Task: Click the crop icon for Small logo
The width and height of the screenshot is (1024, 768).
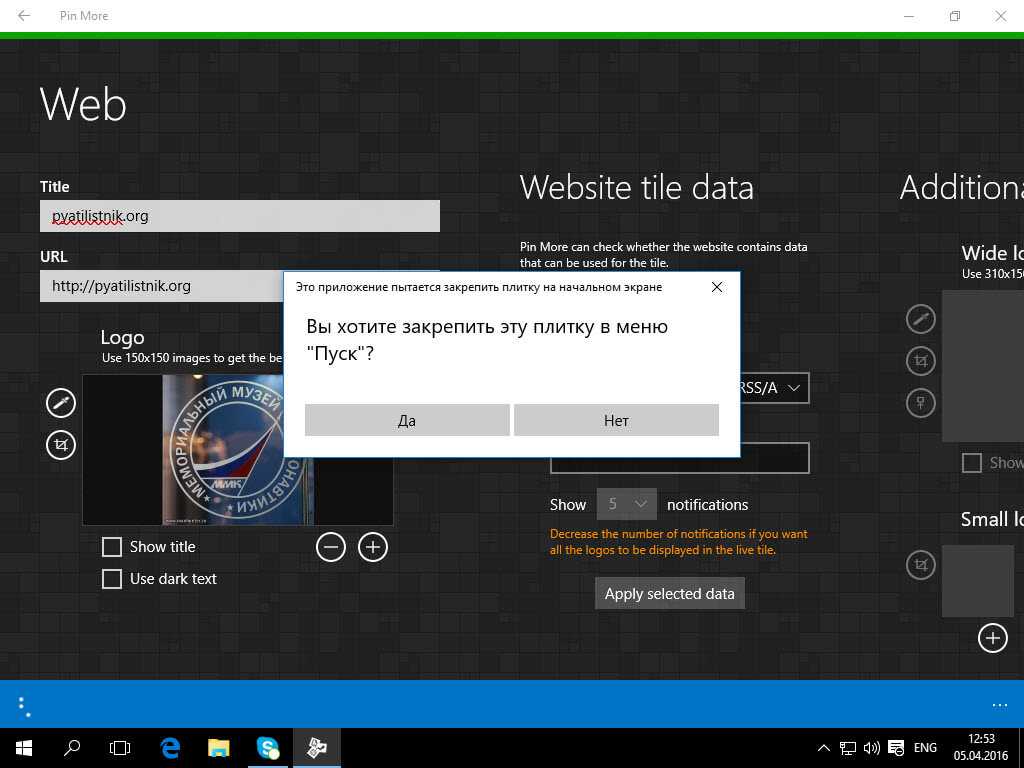Action: click(920, 565)
